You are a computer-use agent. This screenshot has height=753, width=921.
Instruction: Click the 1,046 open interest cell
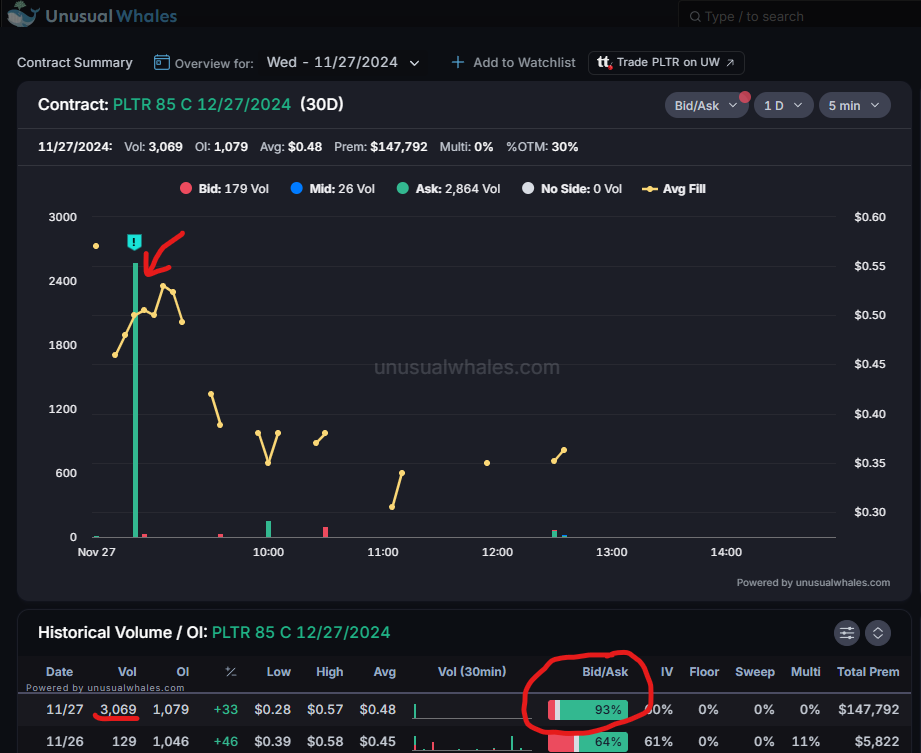click(x=171, y=741)
